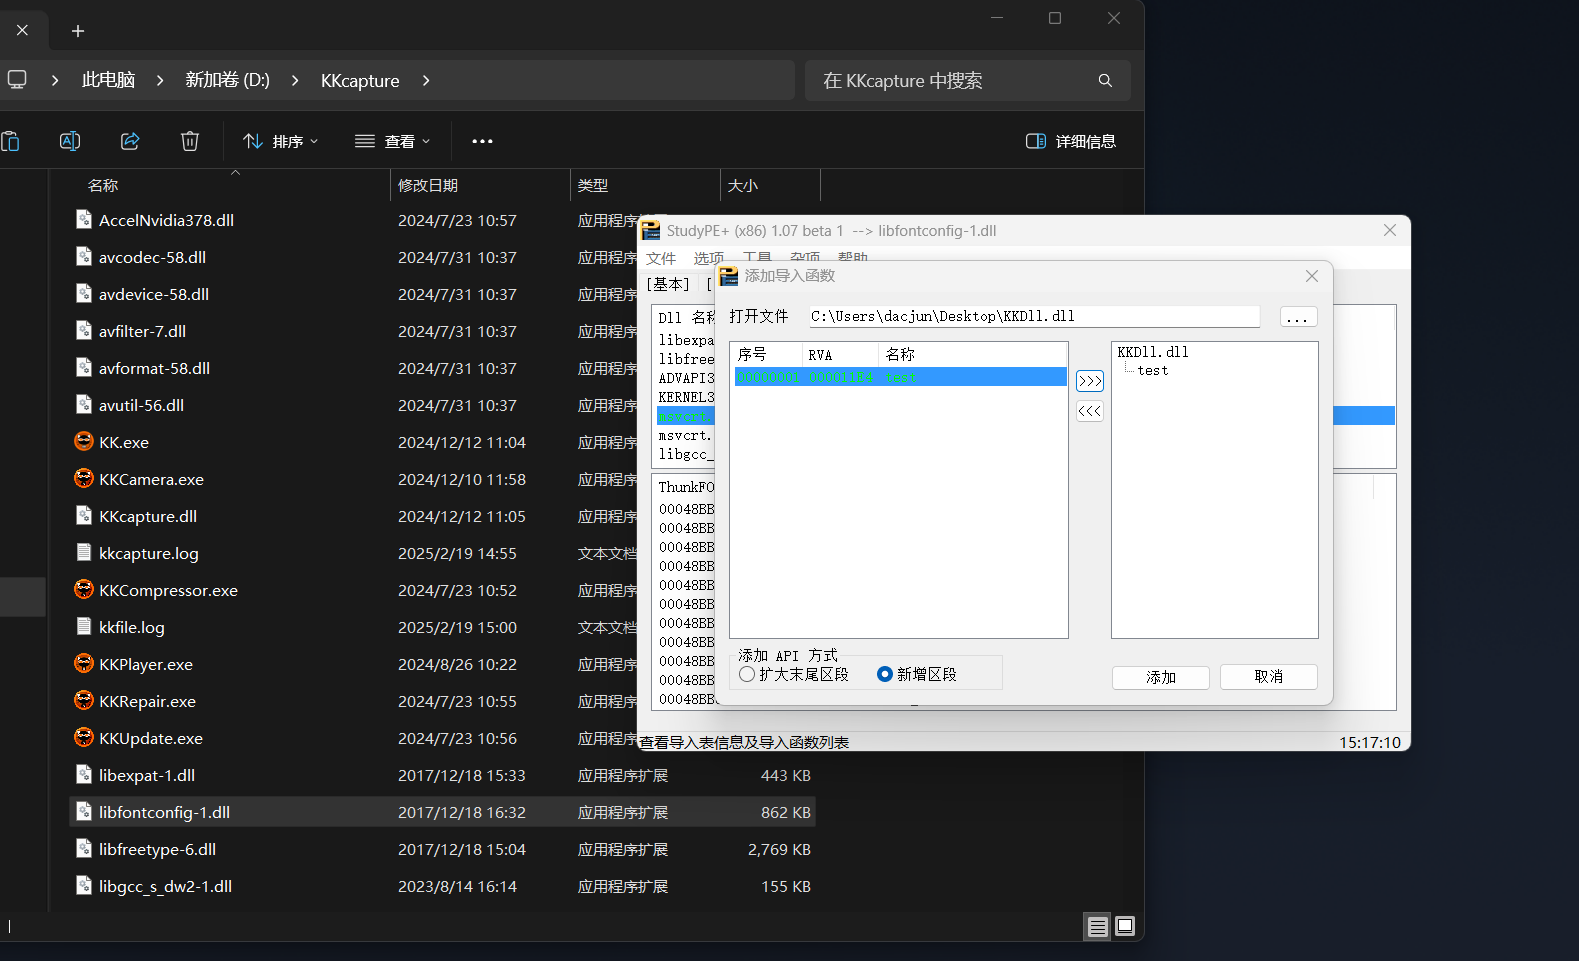Click the browse '...' button for opening a file
Image resolution: width=1579 pixels, height=961 pixels.
(x=1297, y=317)
